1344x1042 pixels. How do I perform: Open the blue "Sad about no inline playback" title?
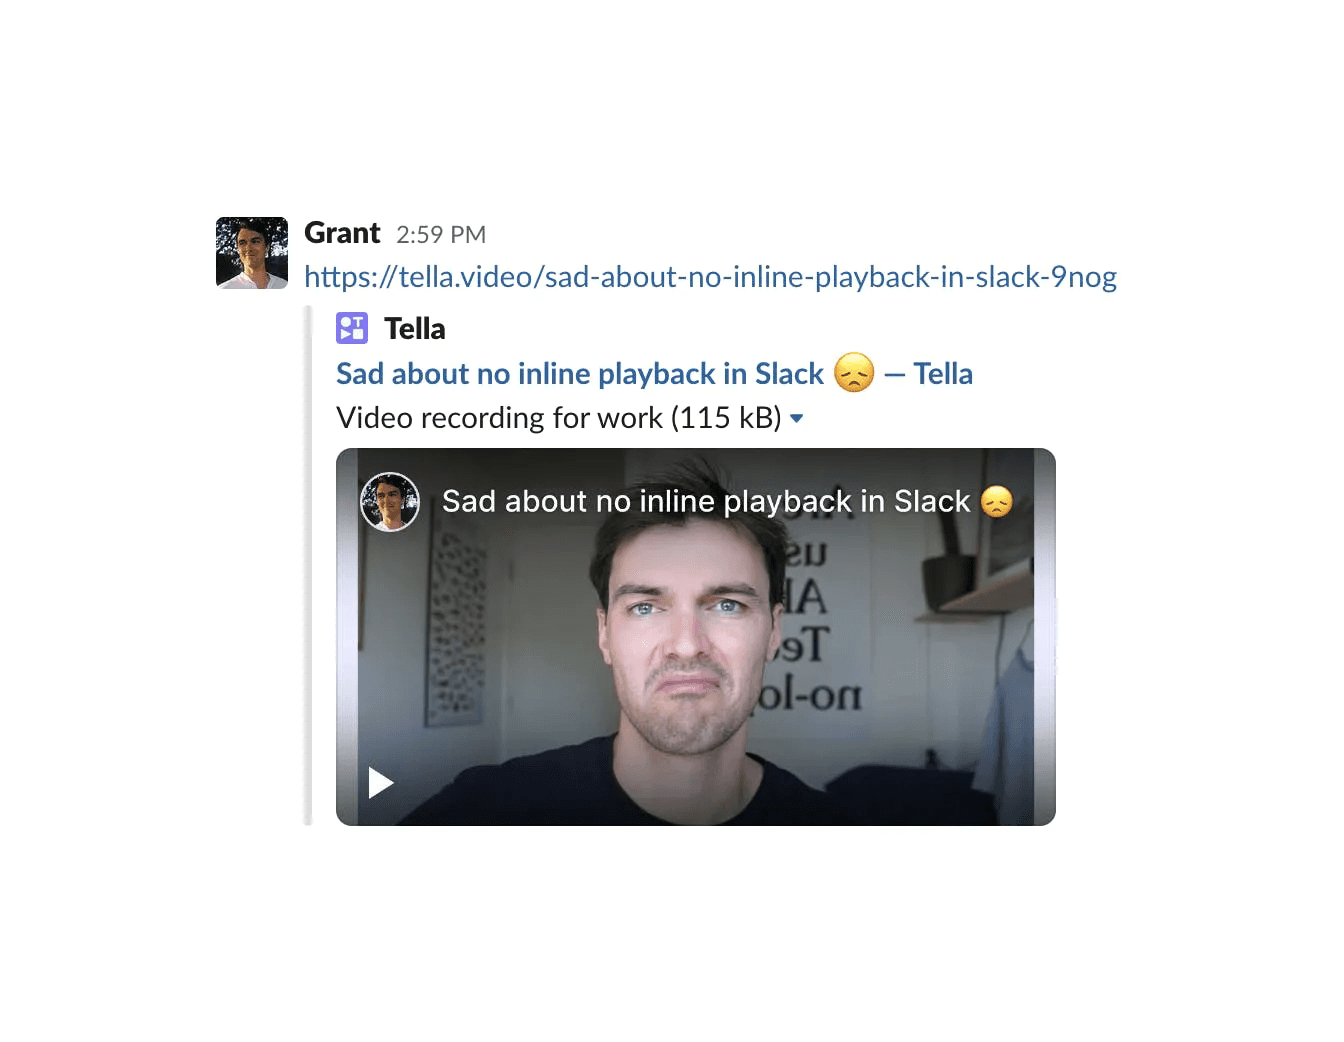[580, 374]
